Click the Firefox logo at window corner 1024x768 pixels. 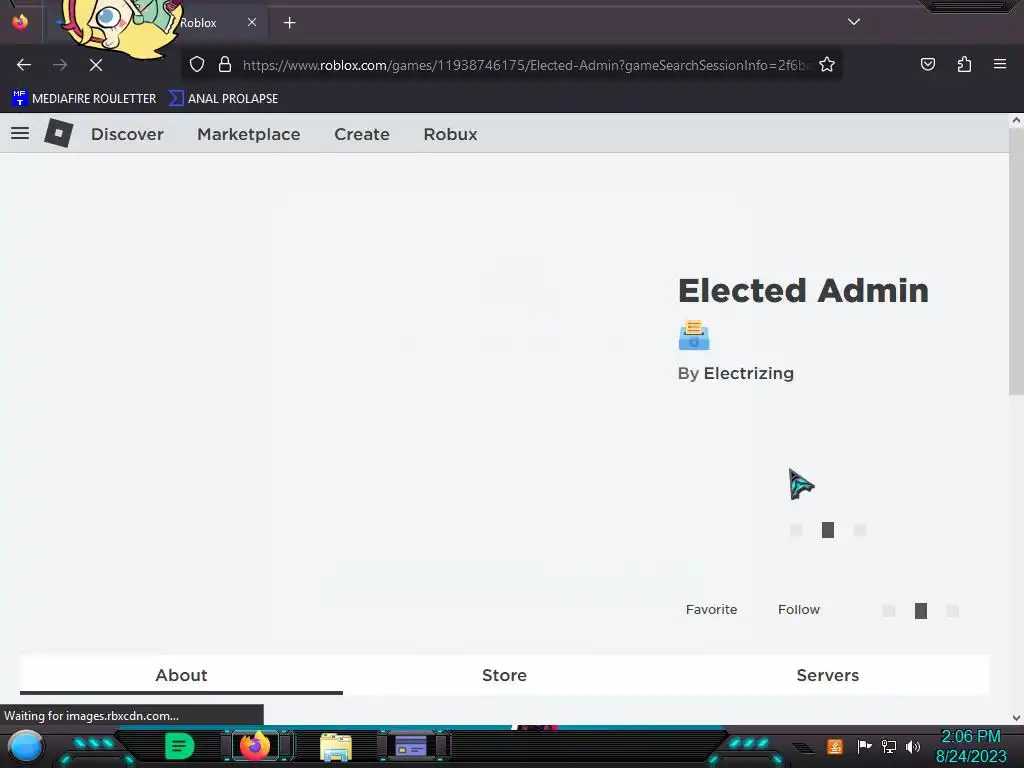click(x=20, y=22)
